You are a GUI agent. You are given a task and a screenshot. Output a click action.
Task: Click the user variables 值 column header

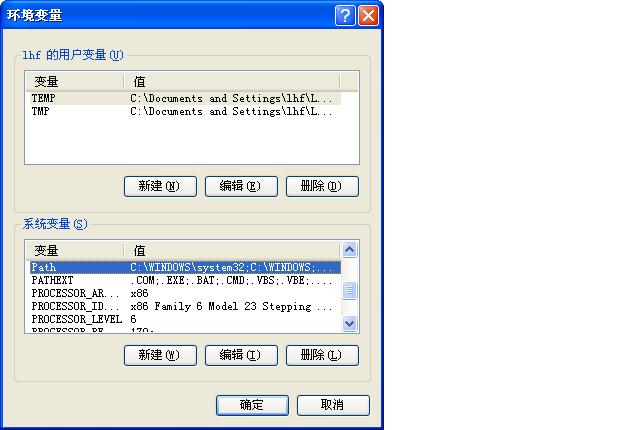(x=232, y=82)
